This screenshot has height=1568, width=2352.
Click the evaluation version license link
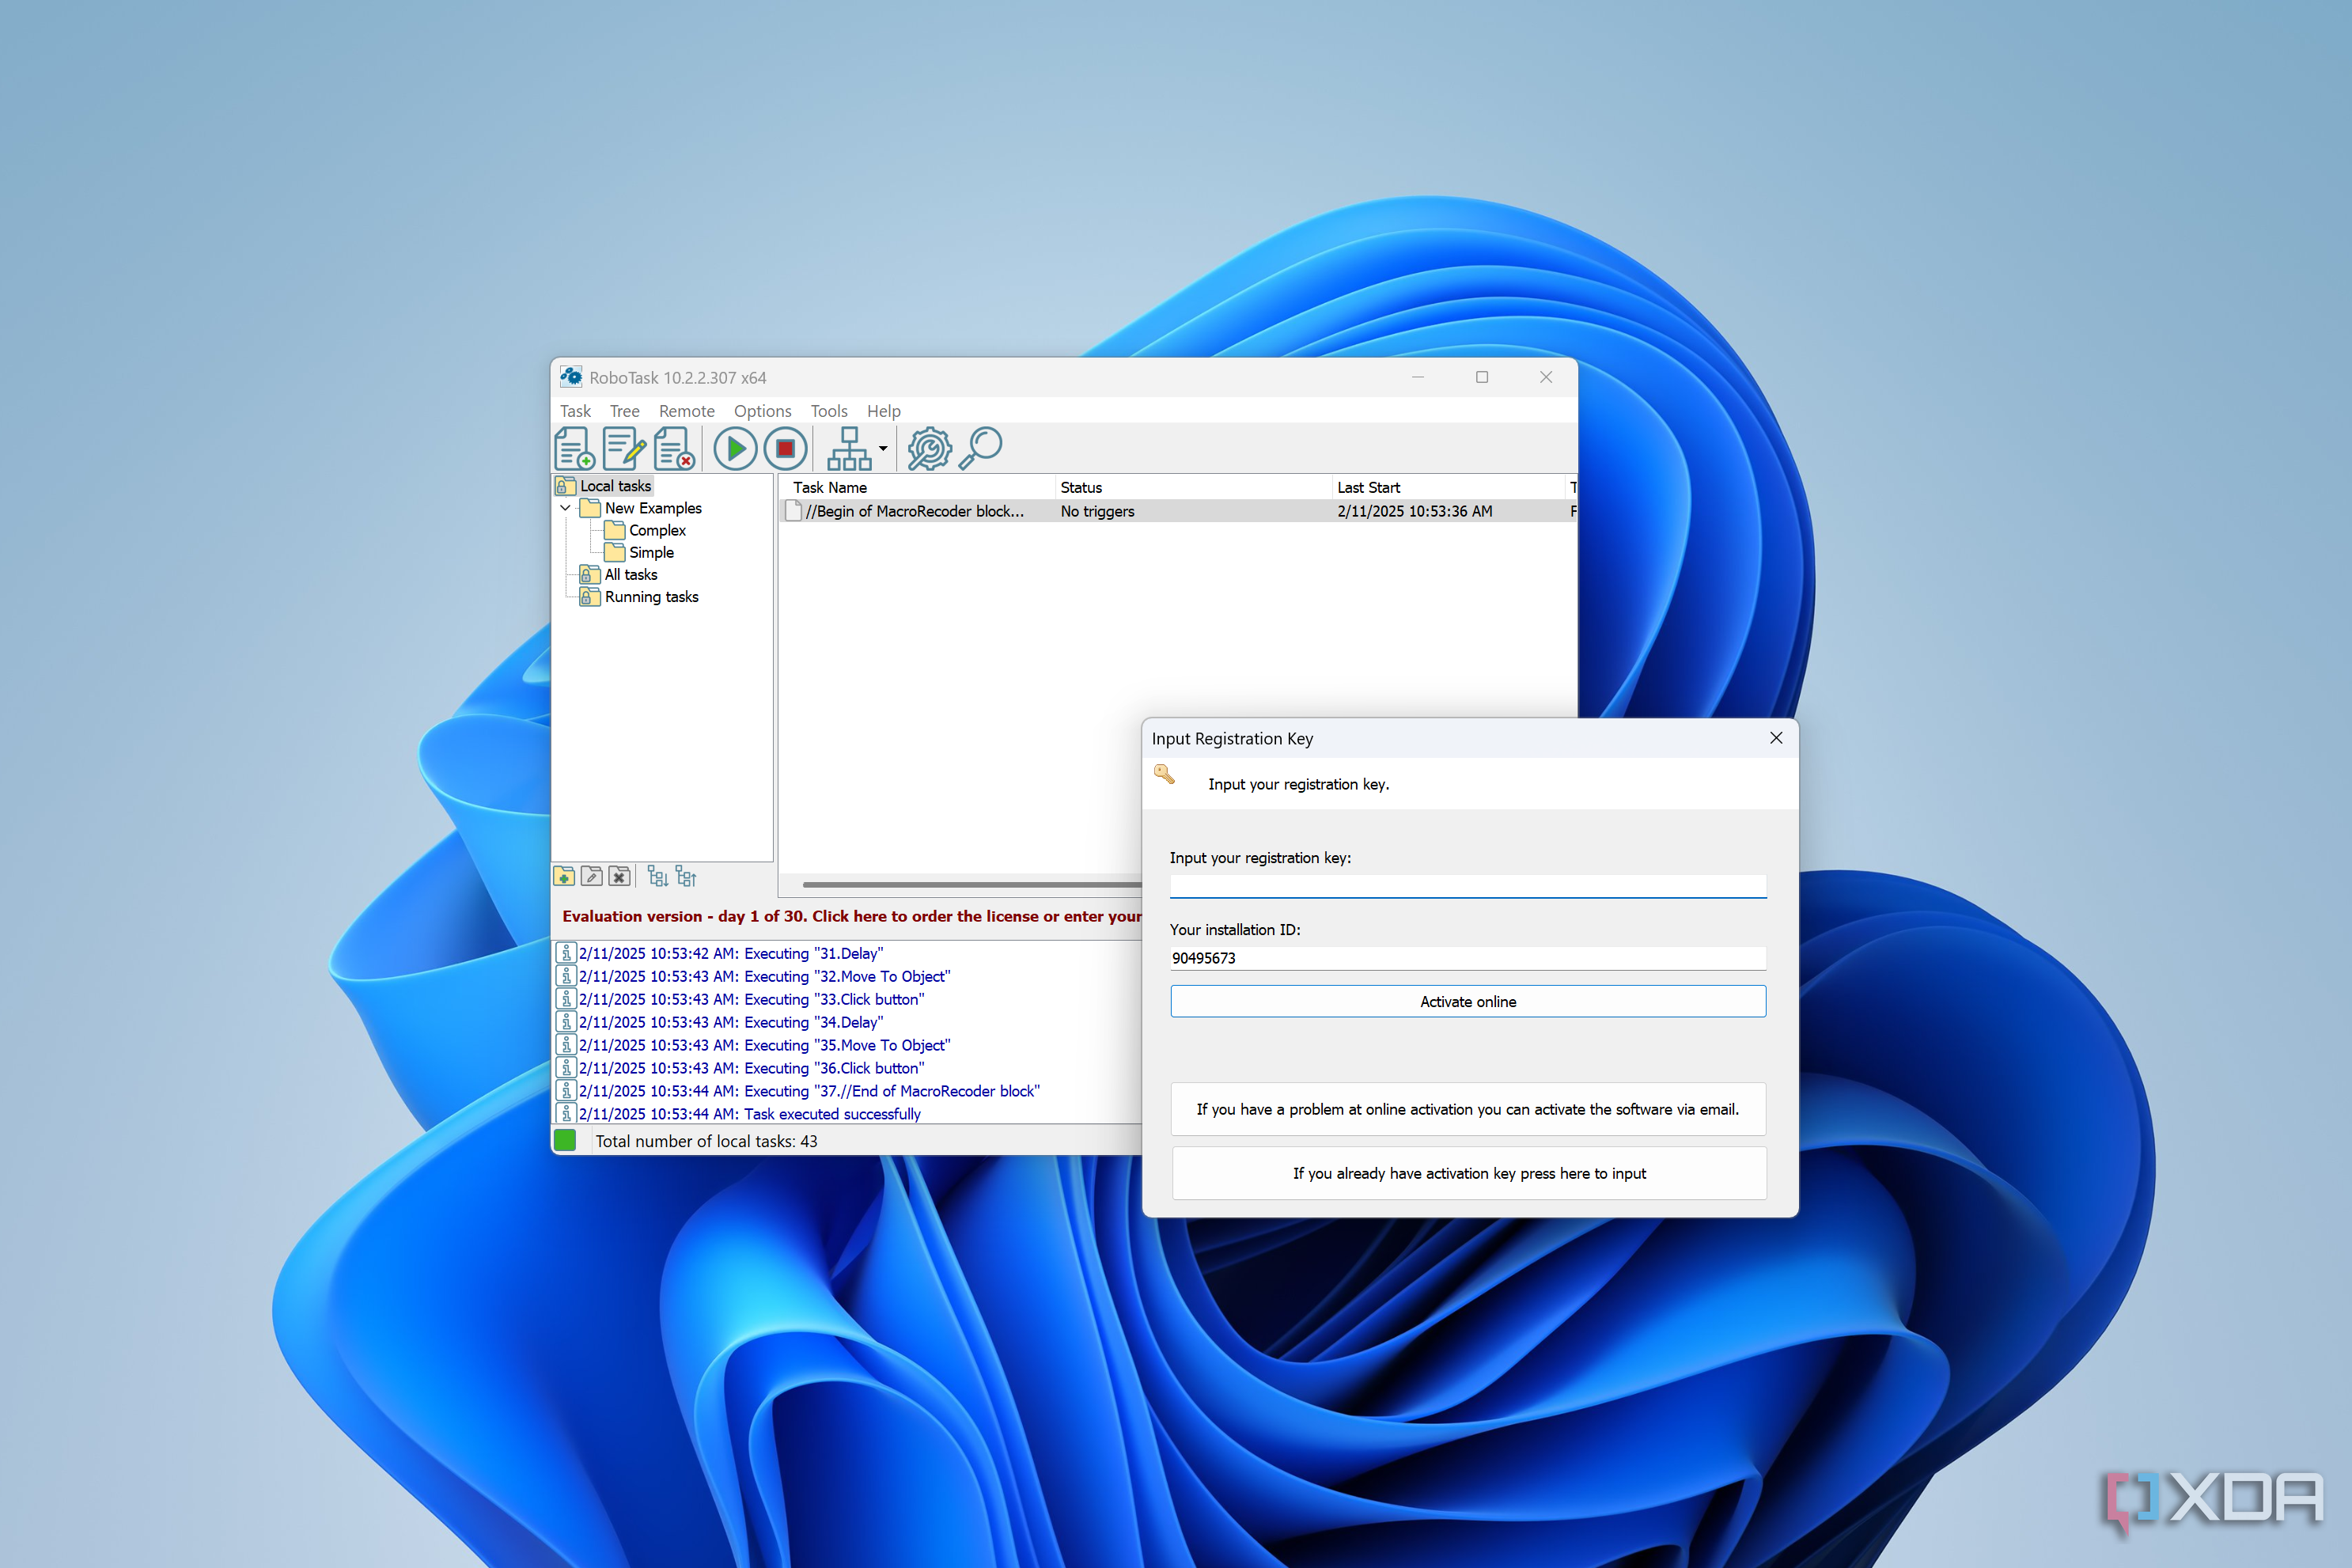click(x=850, y=916)
